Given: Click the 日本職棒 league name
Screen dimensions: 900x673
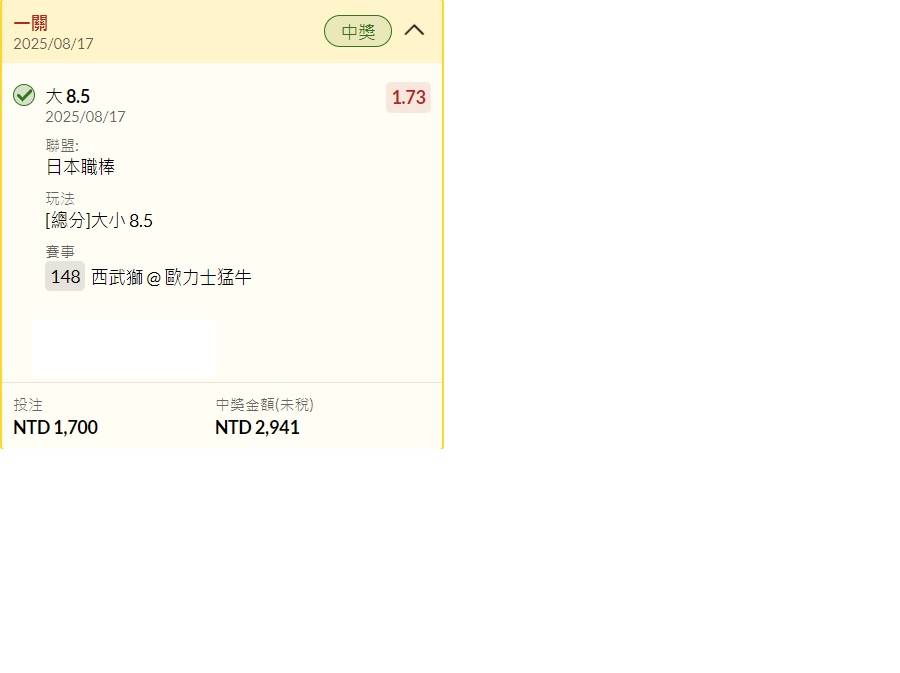Looking at the screenshot, I should pos(80,167).
